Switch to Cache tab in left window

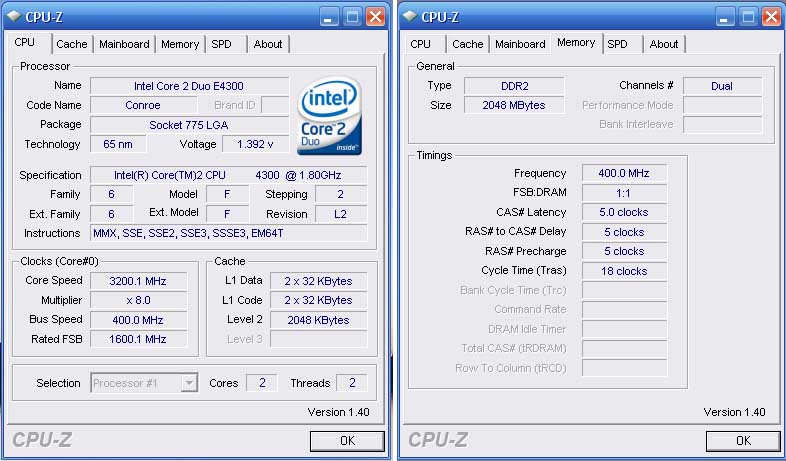click(x=72, y=44)
